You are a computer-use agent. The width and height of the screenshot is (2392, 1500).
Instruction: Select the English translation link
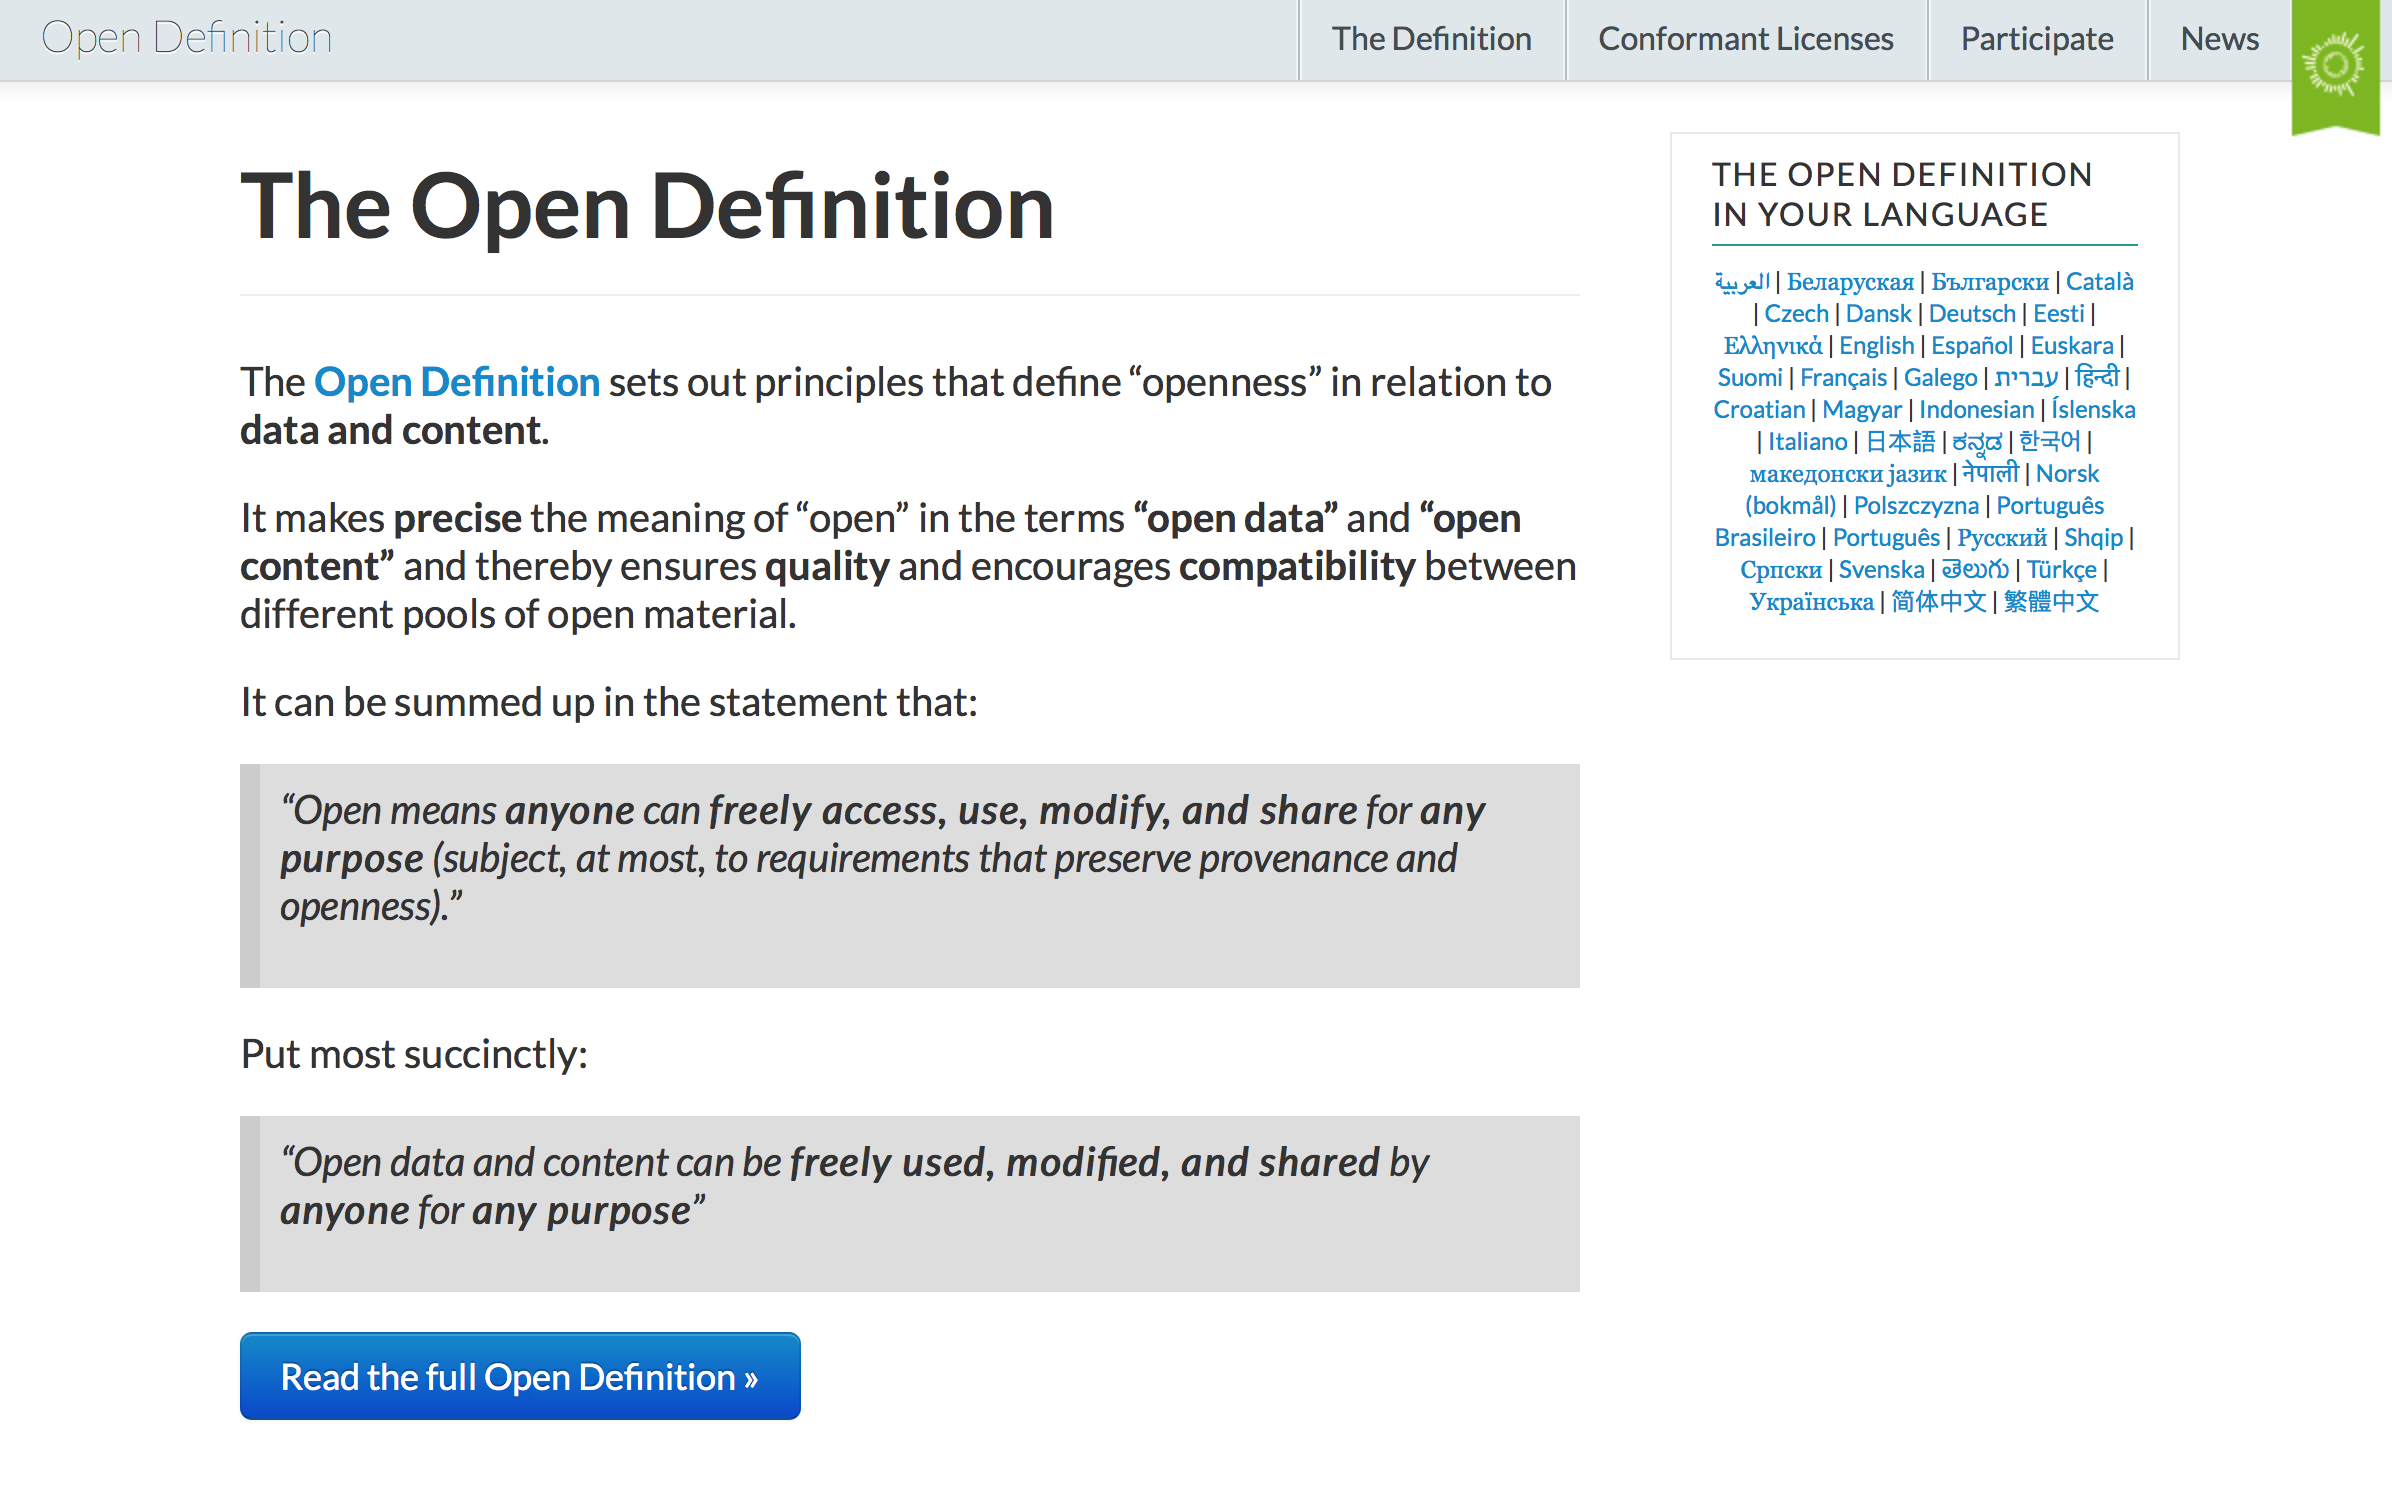click(x=1876, y=345)
